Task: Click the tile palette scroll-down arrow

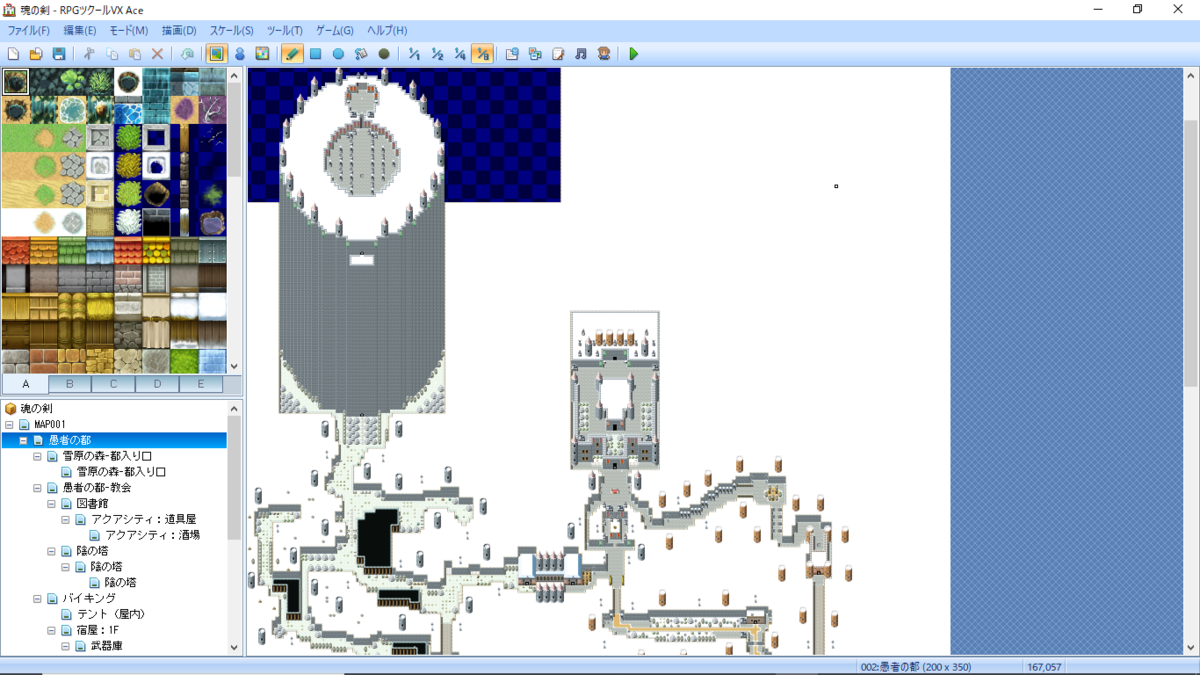Action: [235, 367]
